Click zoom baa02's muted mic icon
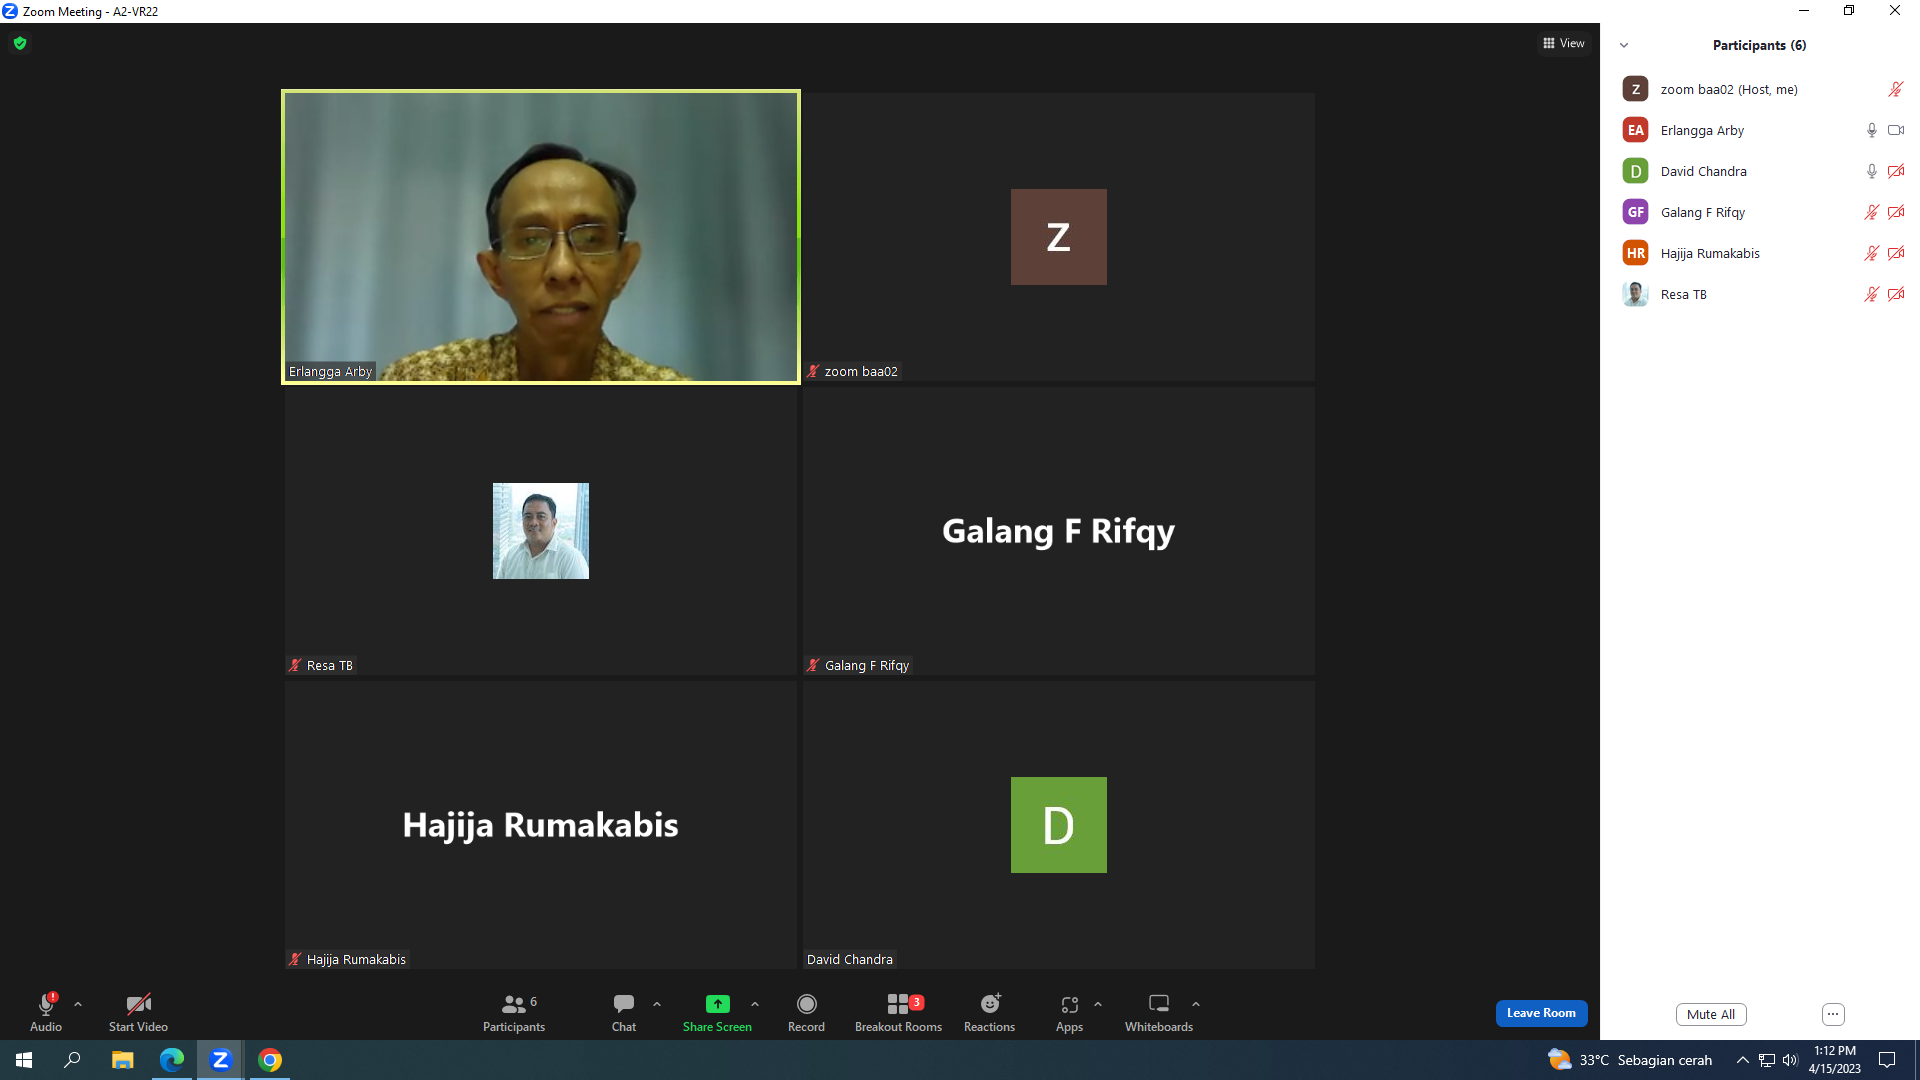This screenshot has height=1080, width=1920. [x=1896, y=89]
